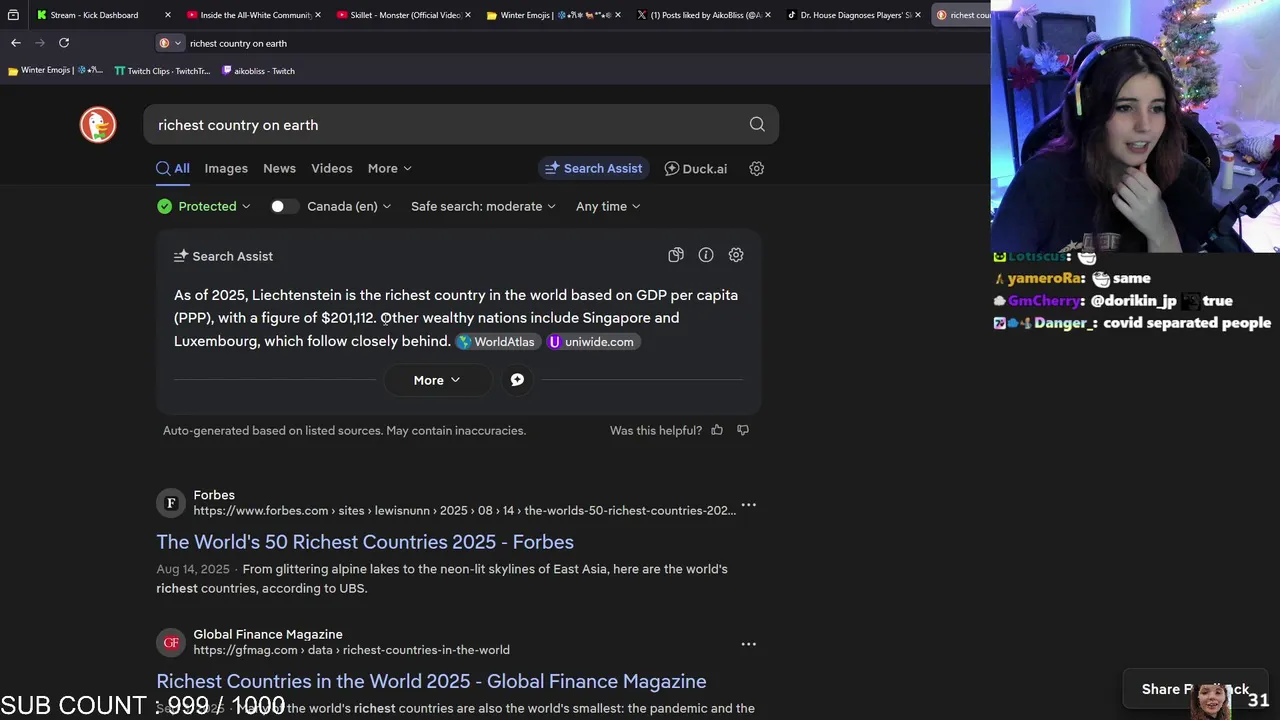Open the Any time filter dropdown
Image resolution: width=1280 pixels, height=720 pixels.
608,206
